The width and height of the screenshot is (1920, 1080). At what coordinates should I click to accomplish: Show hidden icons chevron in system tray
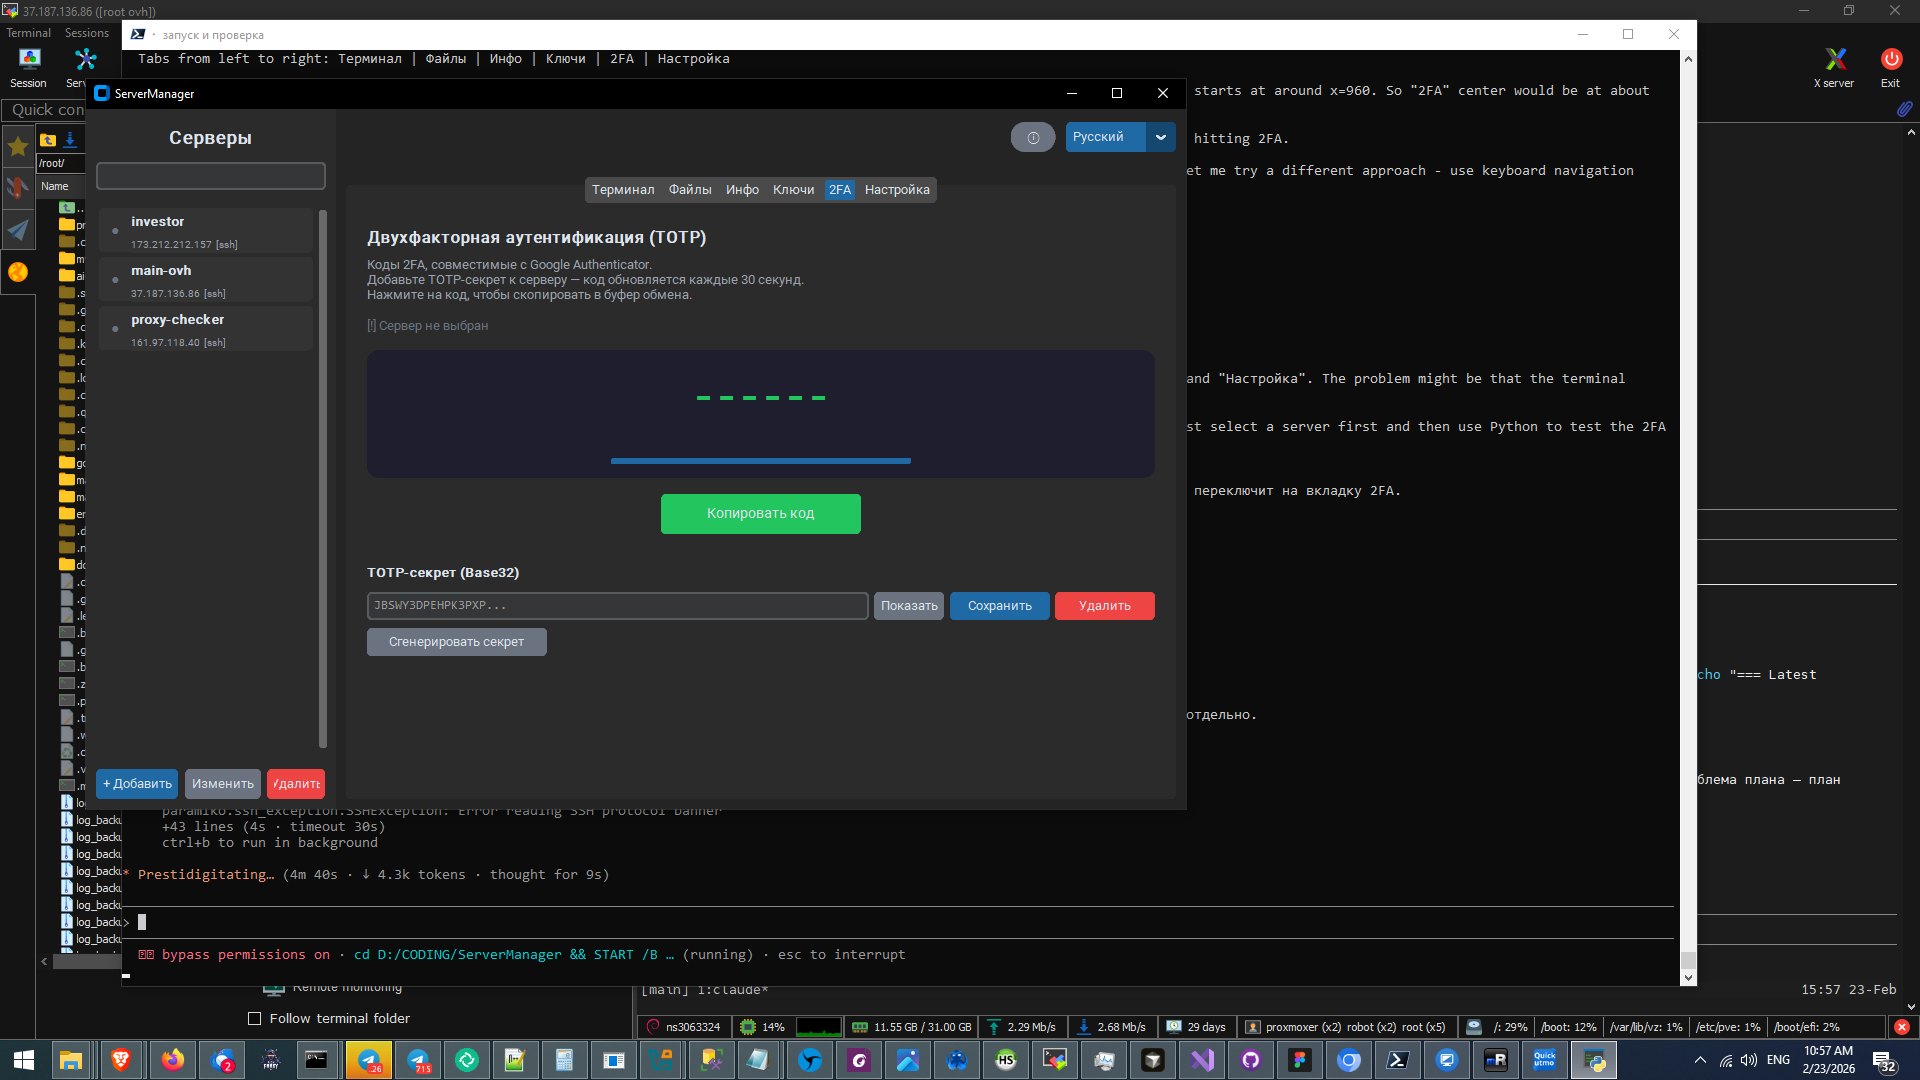(x=1699, y=1060)
